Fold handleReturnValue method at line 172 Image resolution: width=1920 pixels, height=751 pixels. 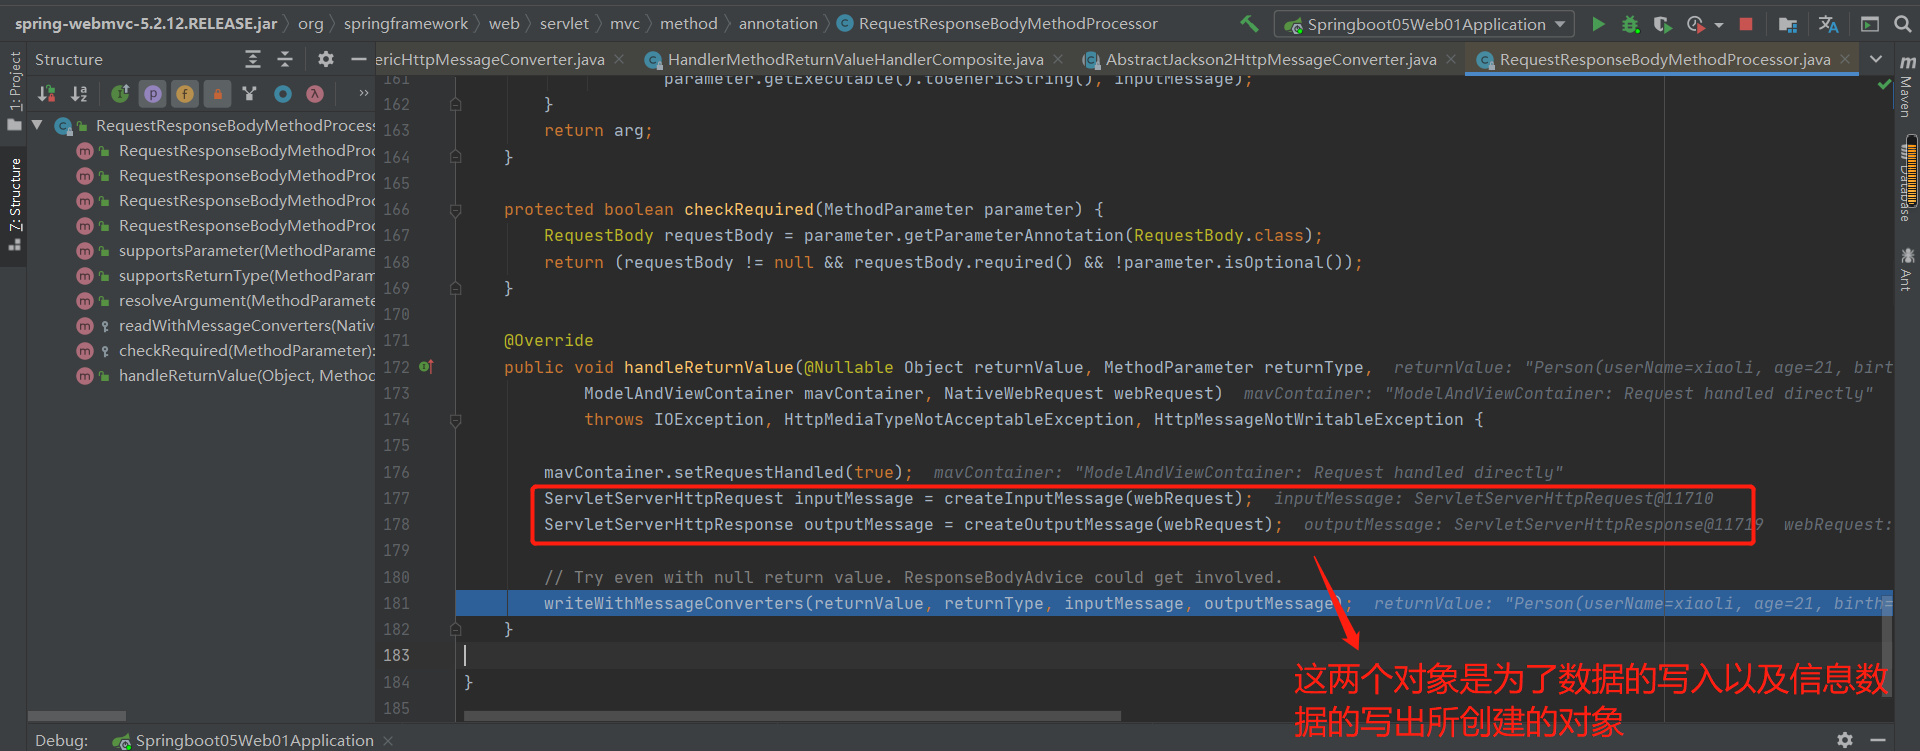(x=456, y=420)
